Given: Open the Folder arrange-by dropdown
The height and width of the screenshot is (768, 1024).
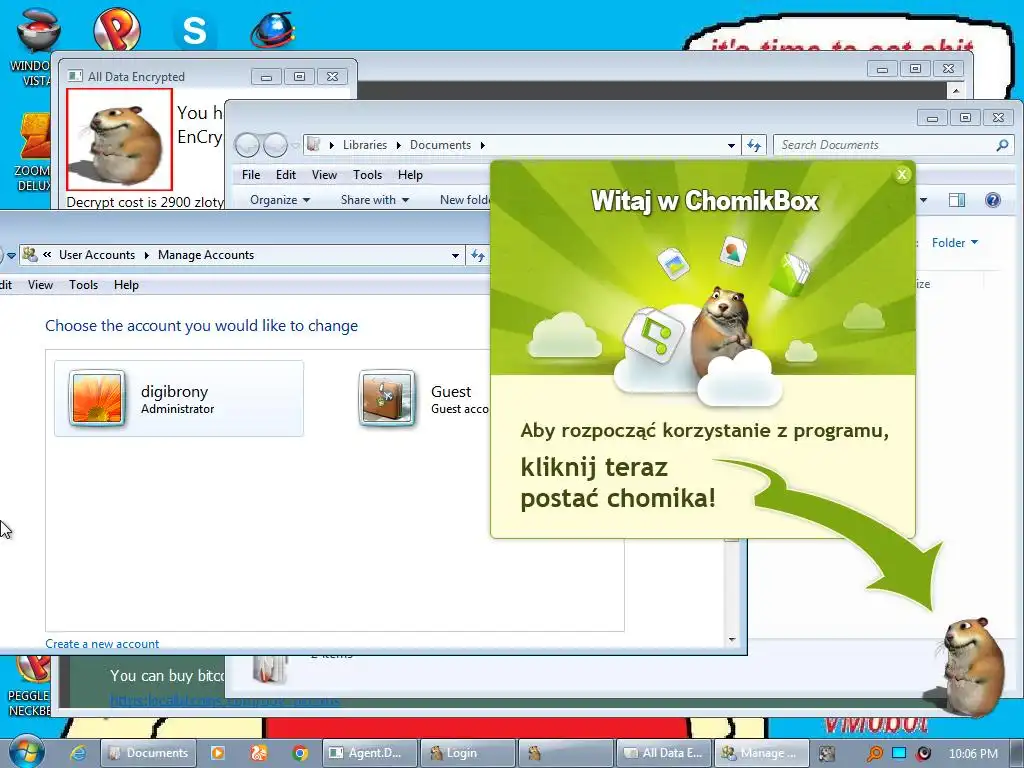Looking at the screenshot, I should pyautogui.click(x=955, y=243).
